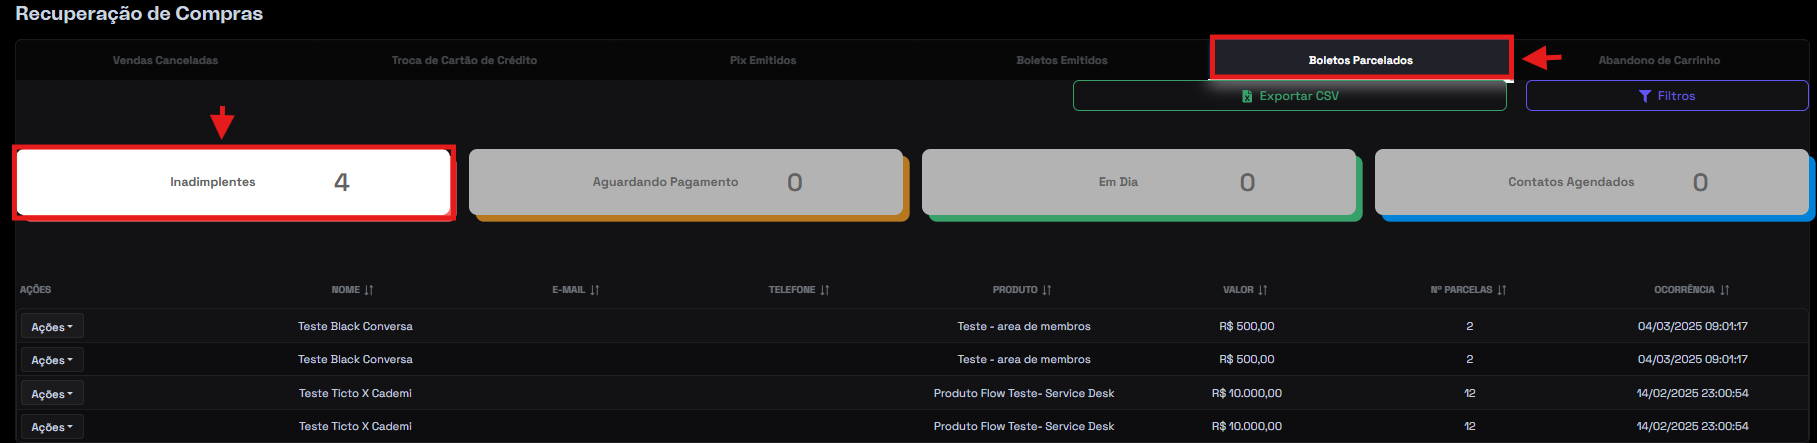Filter by the Em Dia card
Screen dimensions: 1817x443
[x=1138, y=182]
